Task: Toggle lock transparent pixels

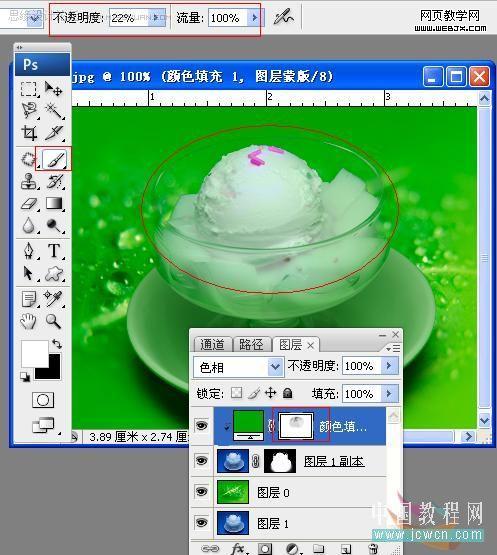Action: click(x=236, y=393)
